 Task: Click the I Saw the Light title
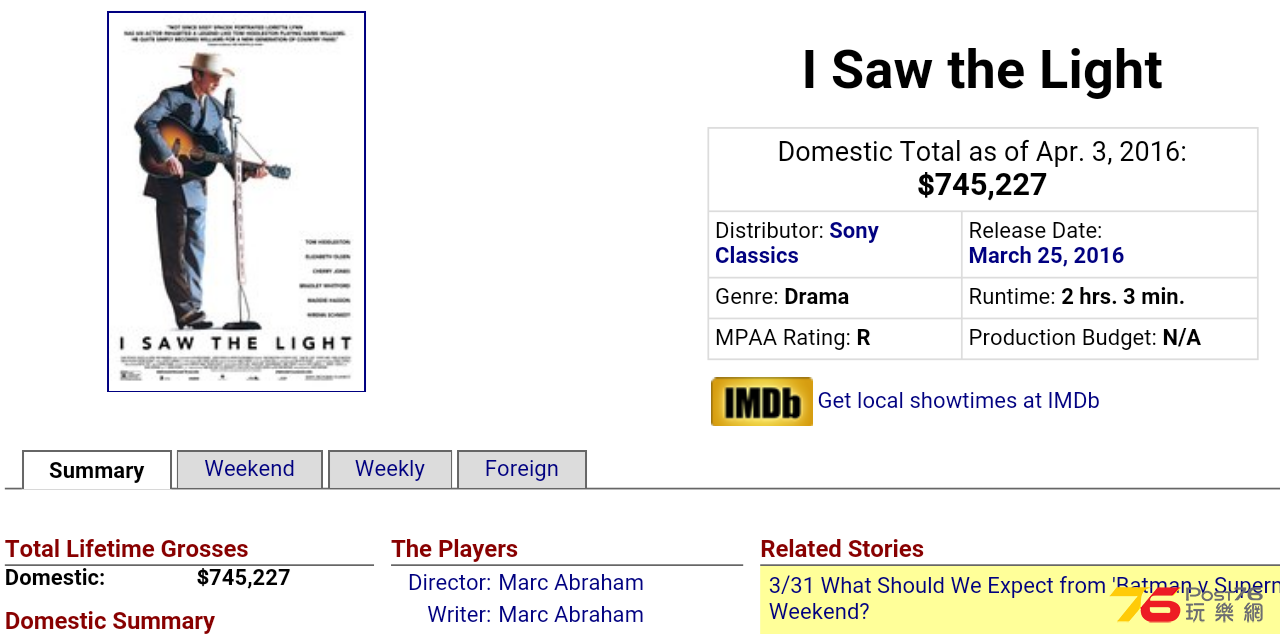click(982, 70)
